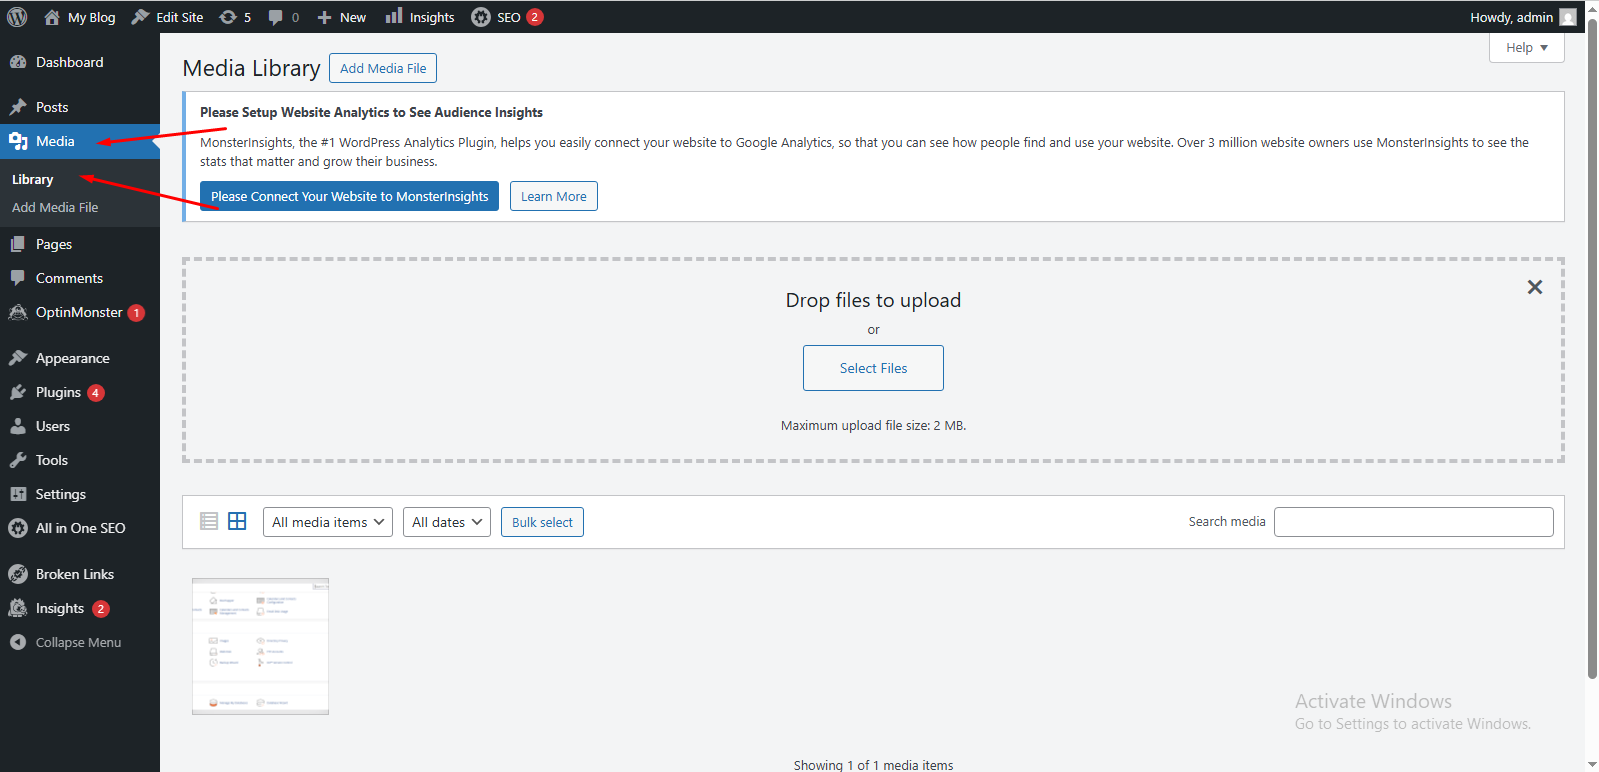Switch to grid view icon

coord(237,521)
